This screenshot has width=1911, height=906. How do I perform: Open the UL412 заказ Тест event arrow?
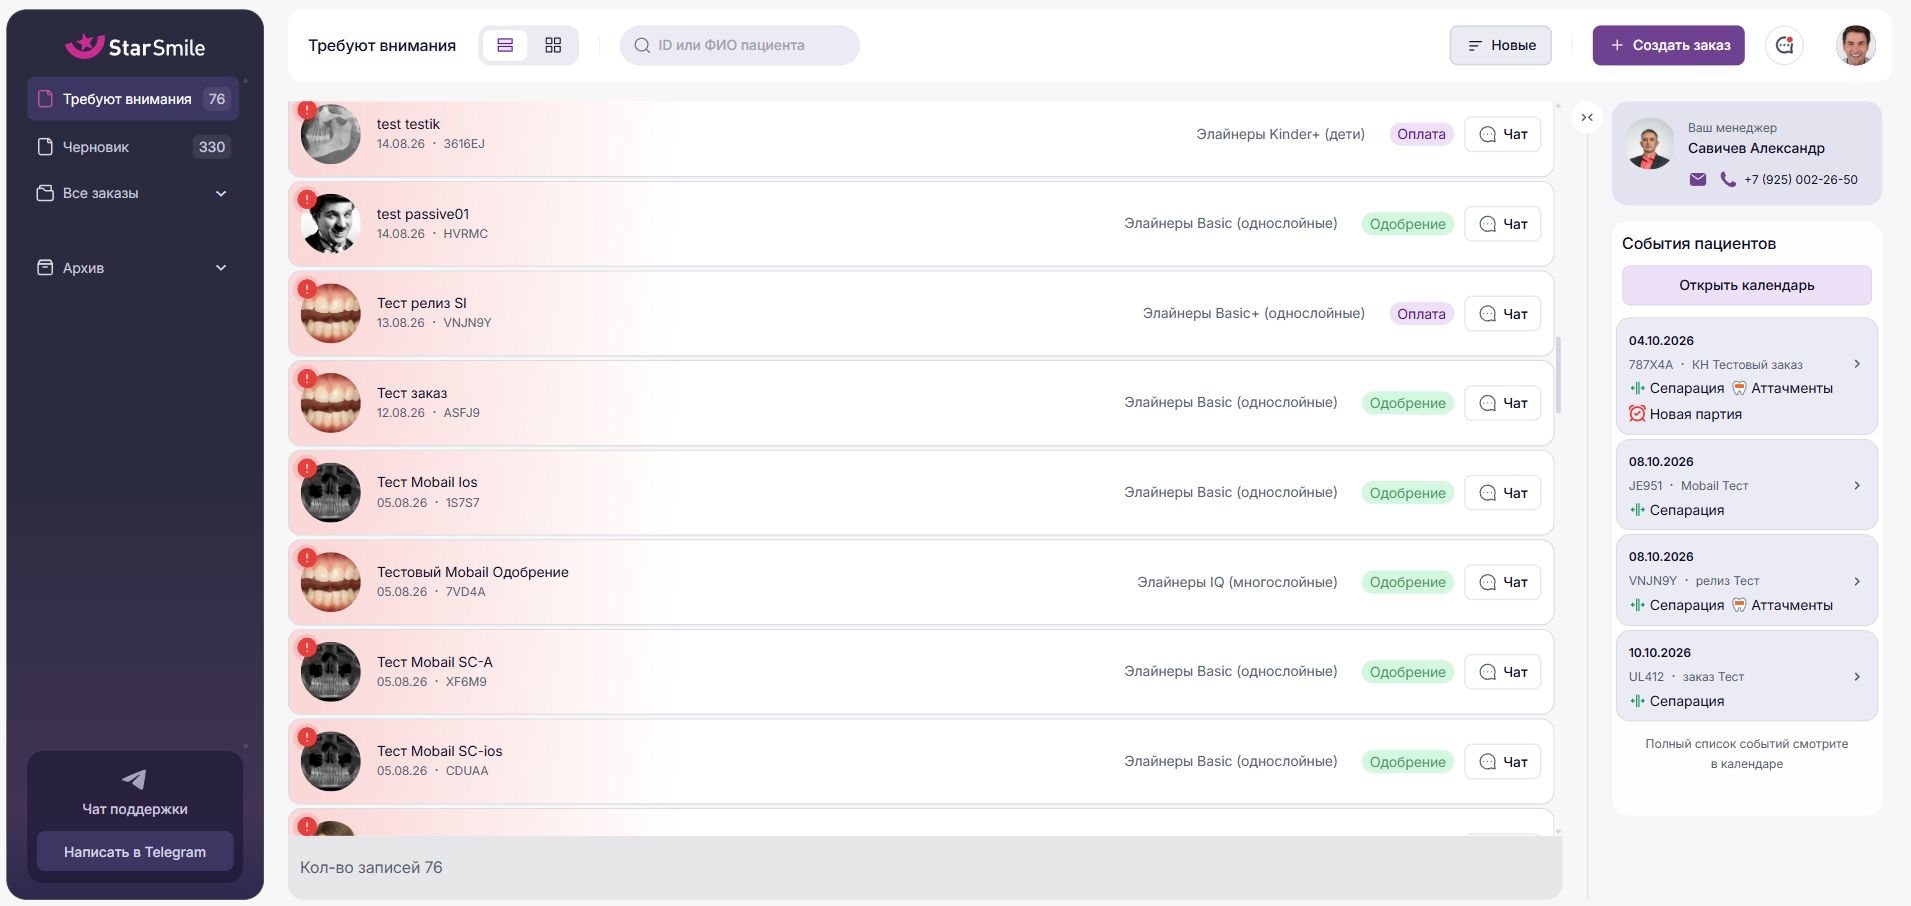click(1857, 677)
